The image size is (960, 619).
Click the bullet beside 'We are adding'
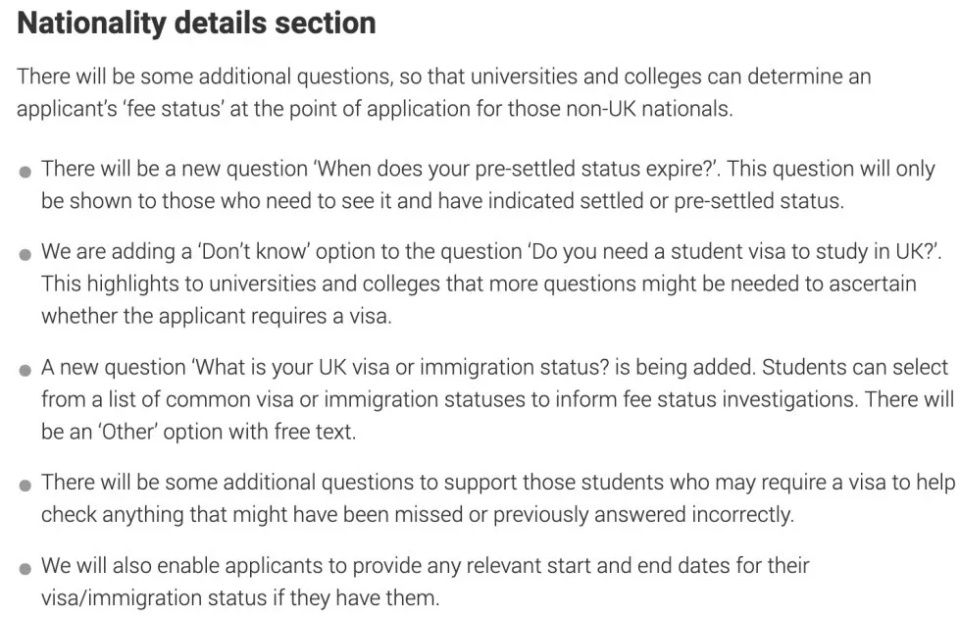(x=25, y=254)
